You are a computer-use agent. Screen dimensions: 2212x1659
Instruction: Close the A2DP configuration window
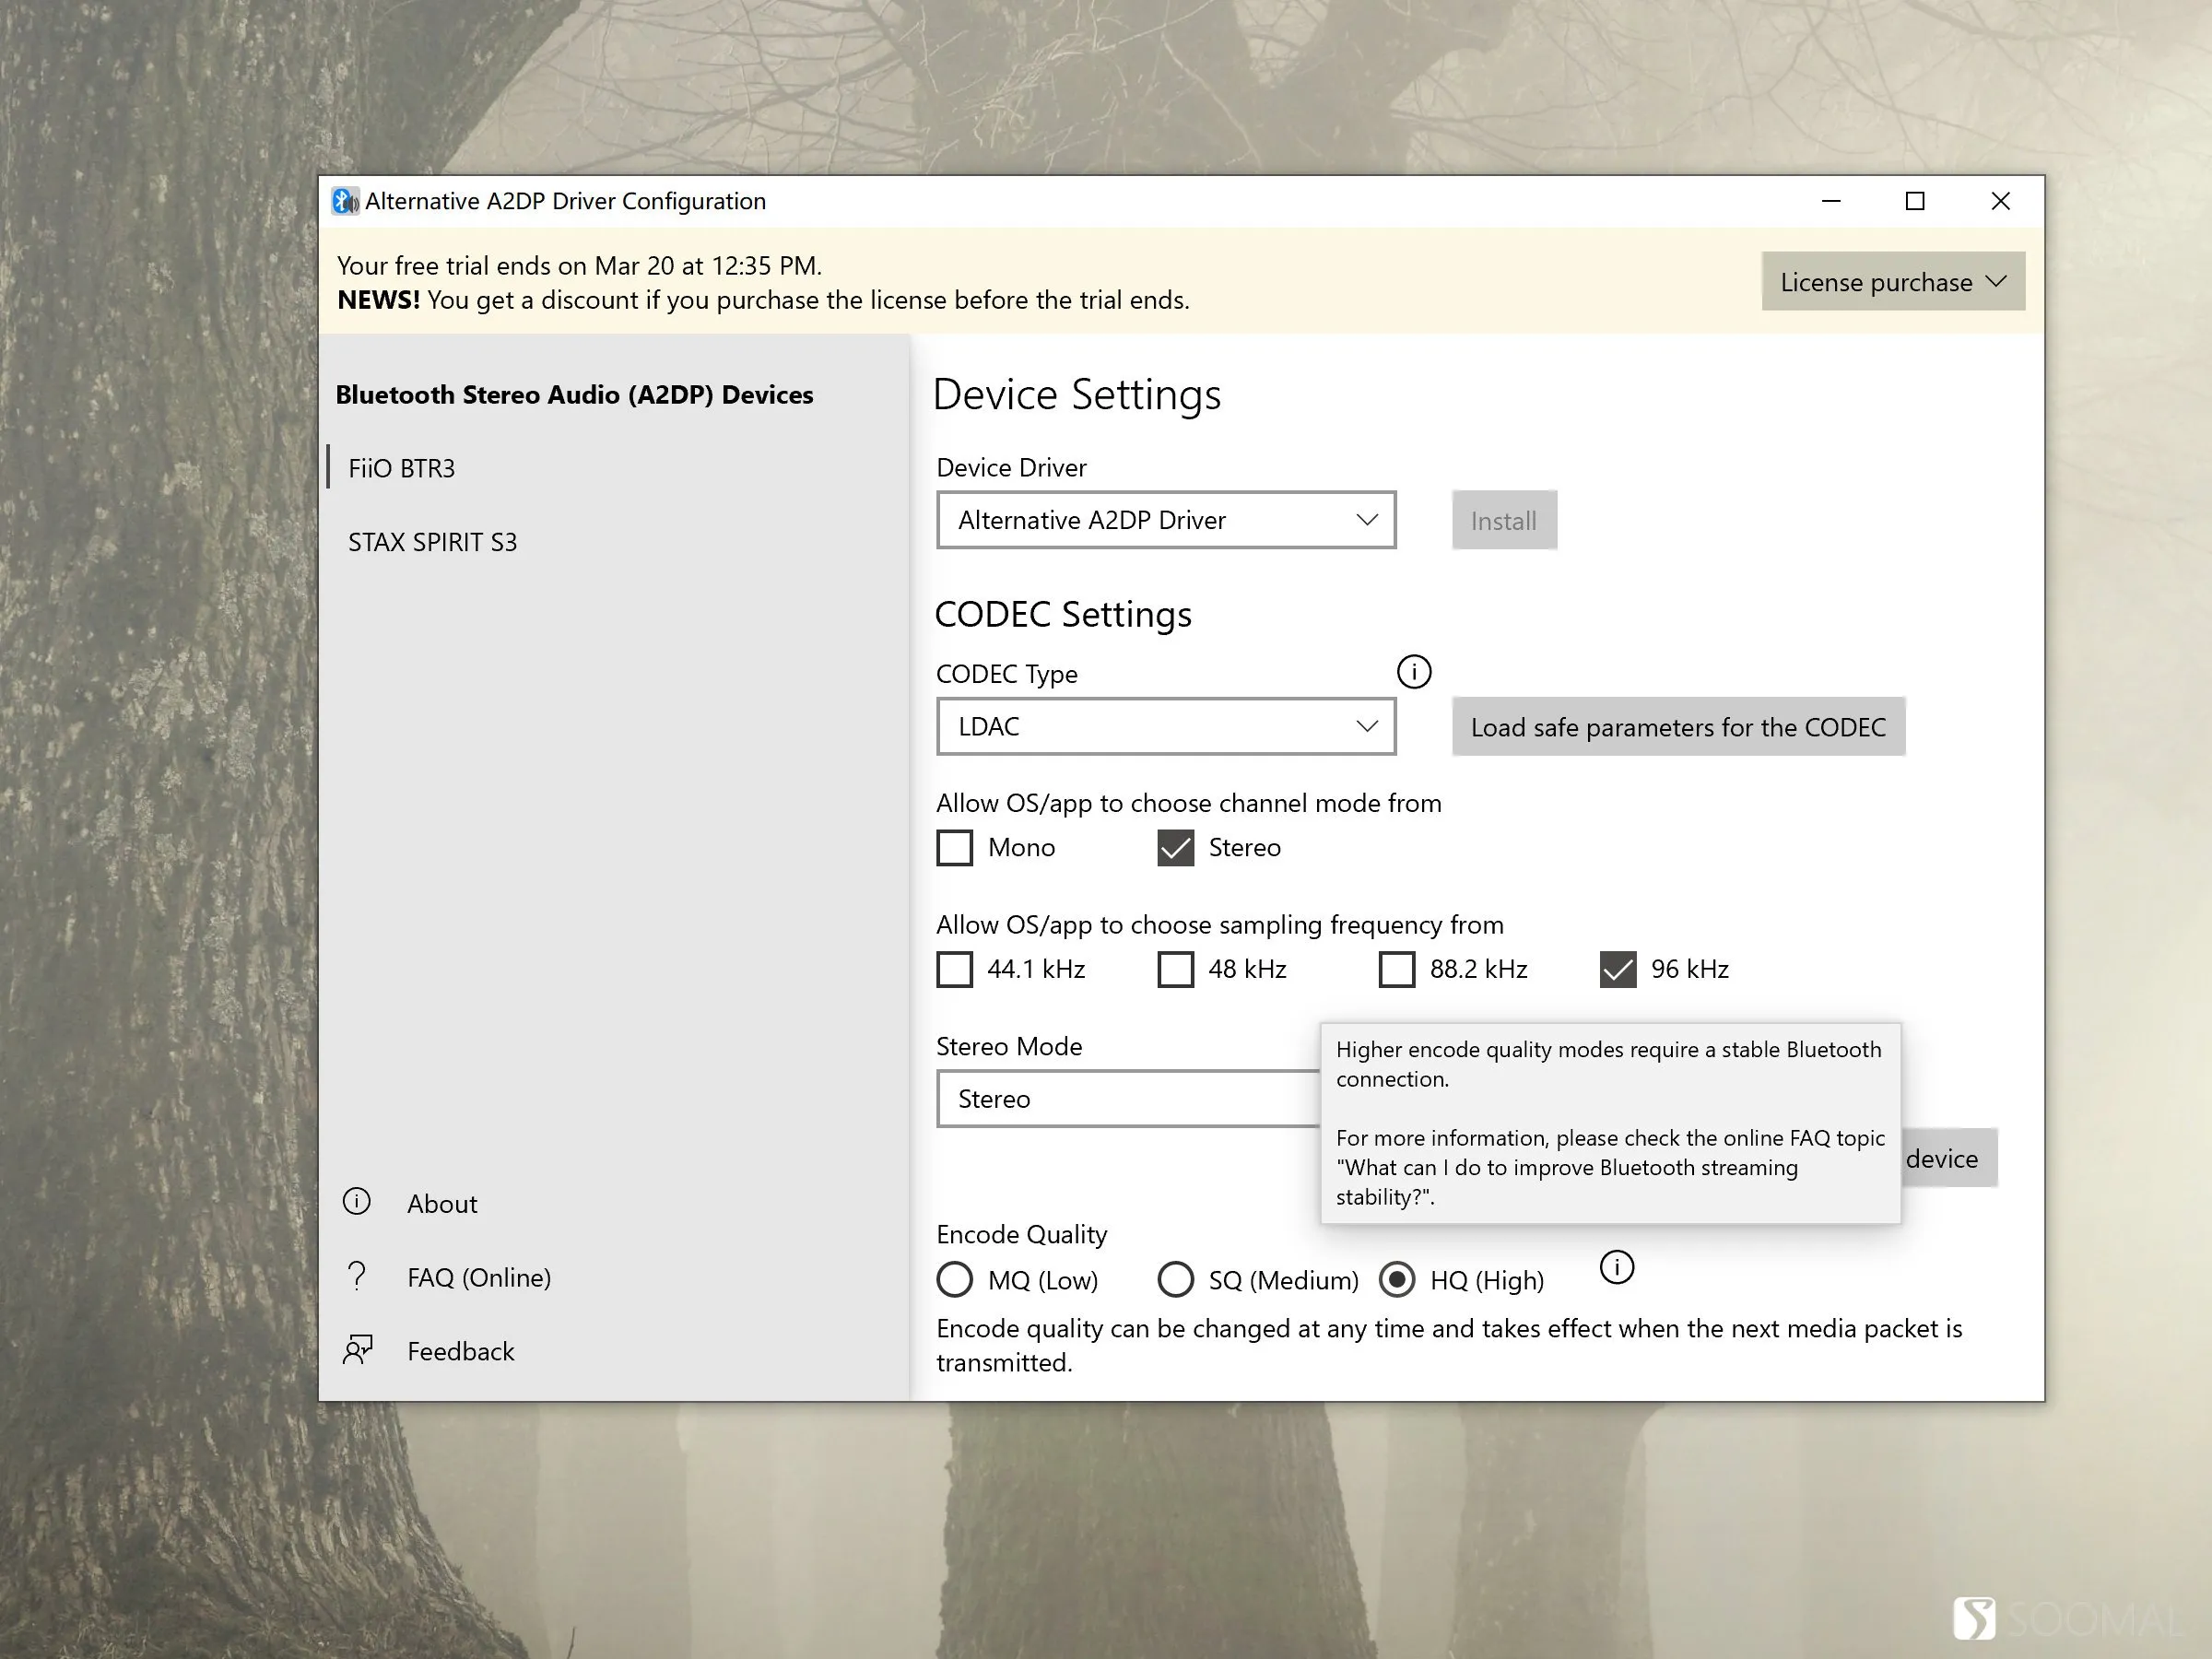tap(2000, 201)
